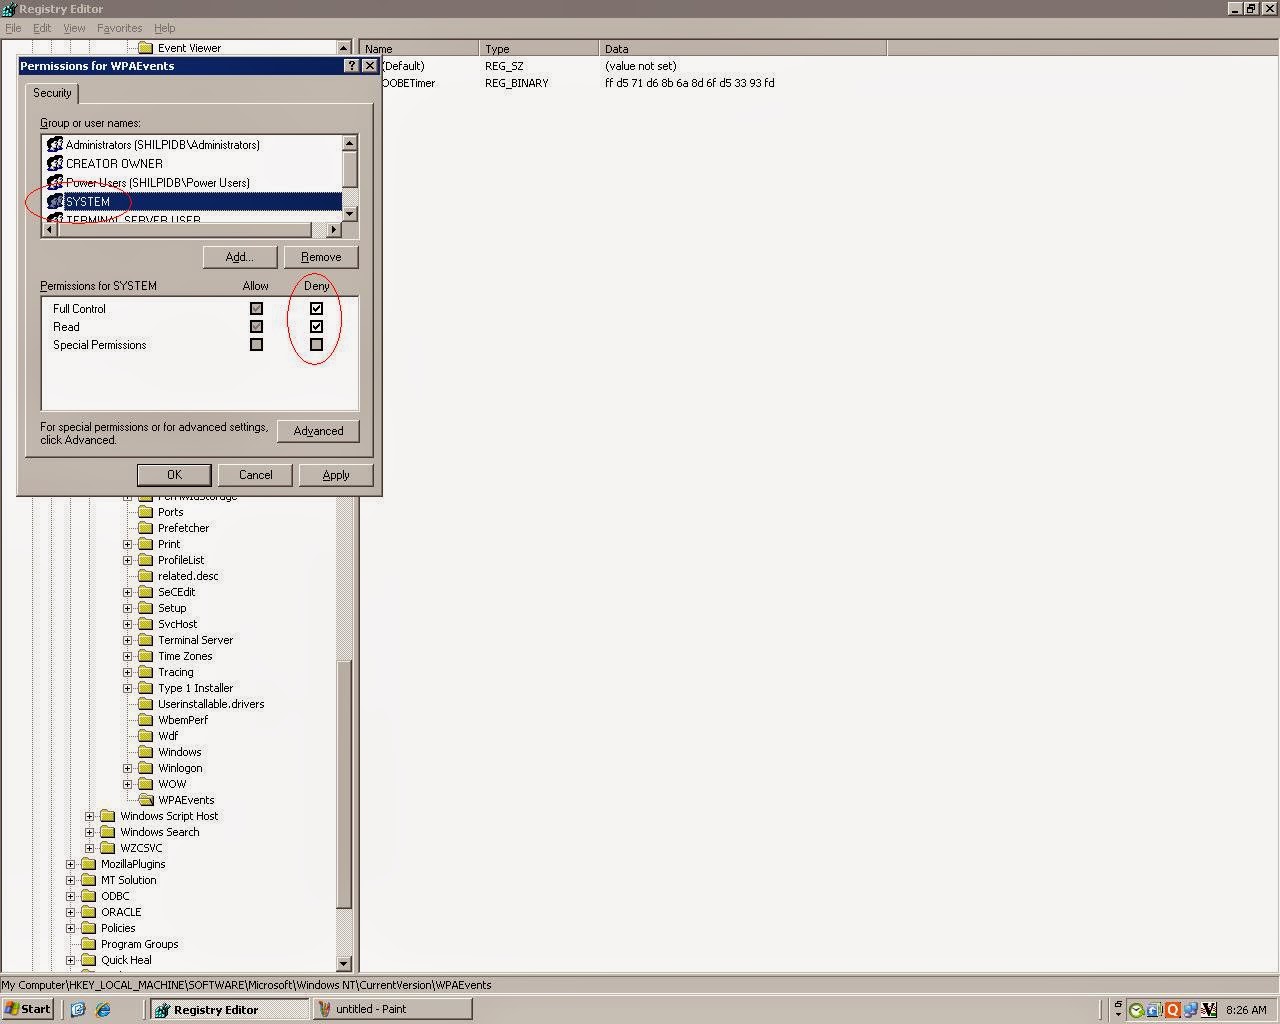This screenshot has height=1024, width=1280.
Task: Click the ORACLE folder icon
Action: (89, 912)
